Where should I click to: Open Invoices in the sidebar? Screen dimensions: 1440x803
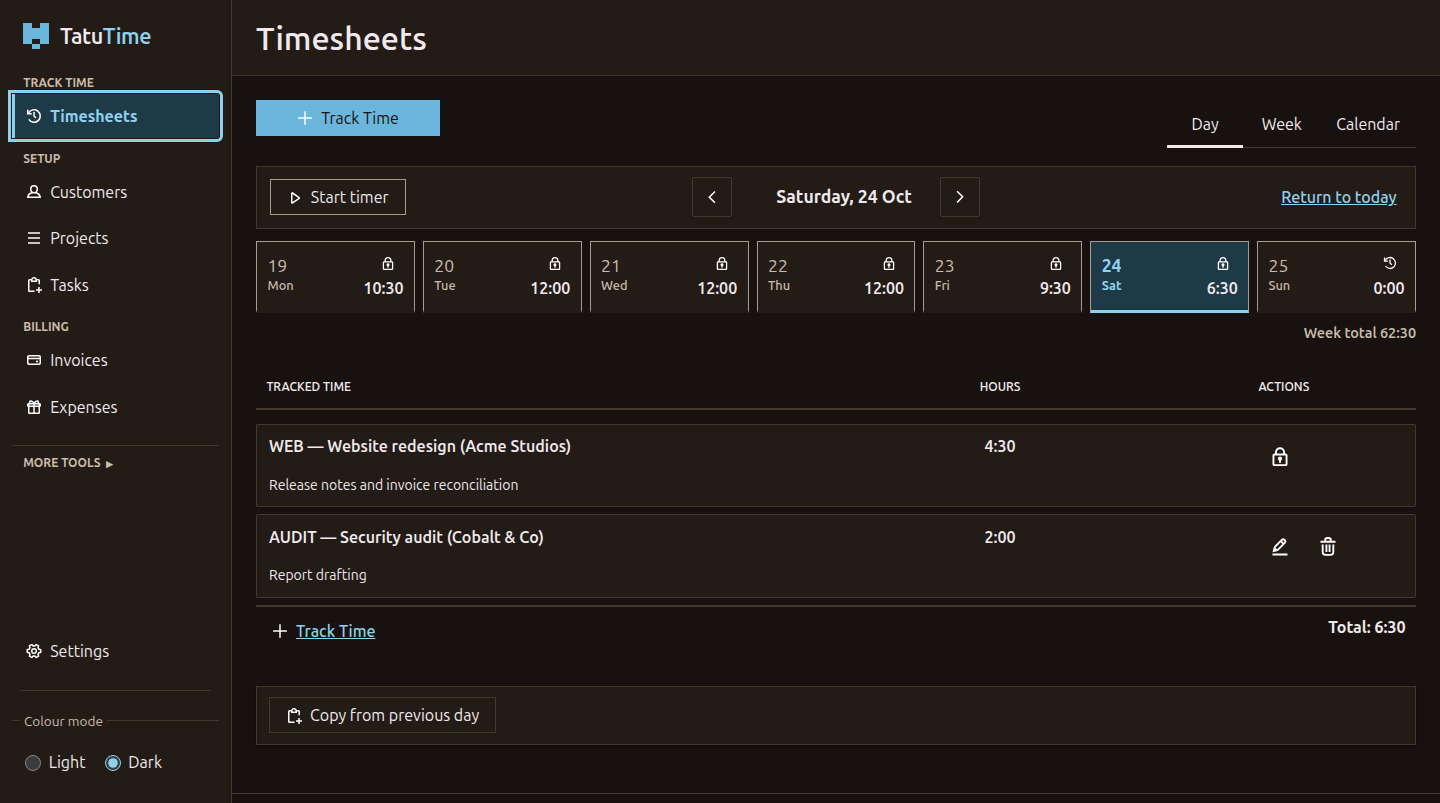[116, 360]
